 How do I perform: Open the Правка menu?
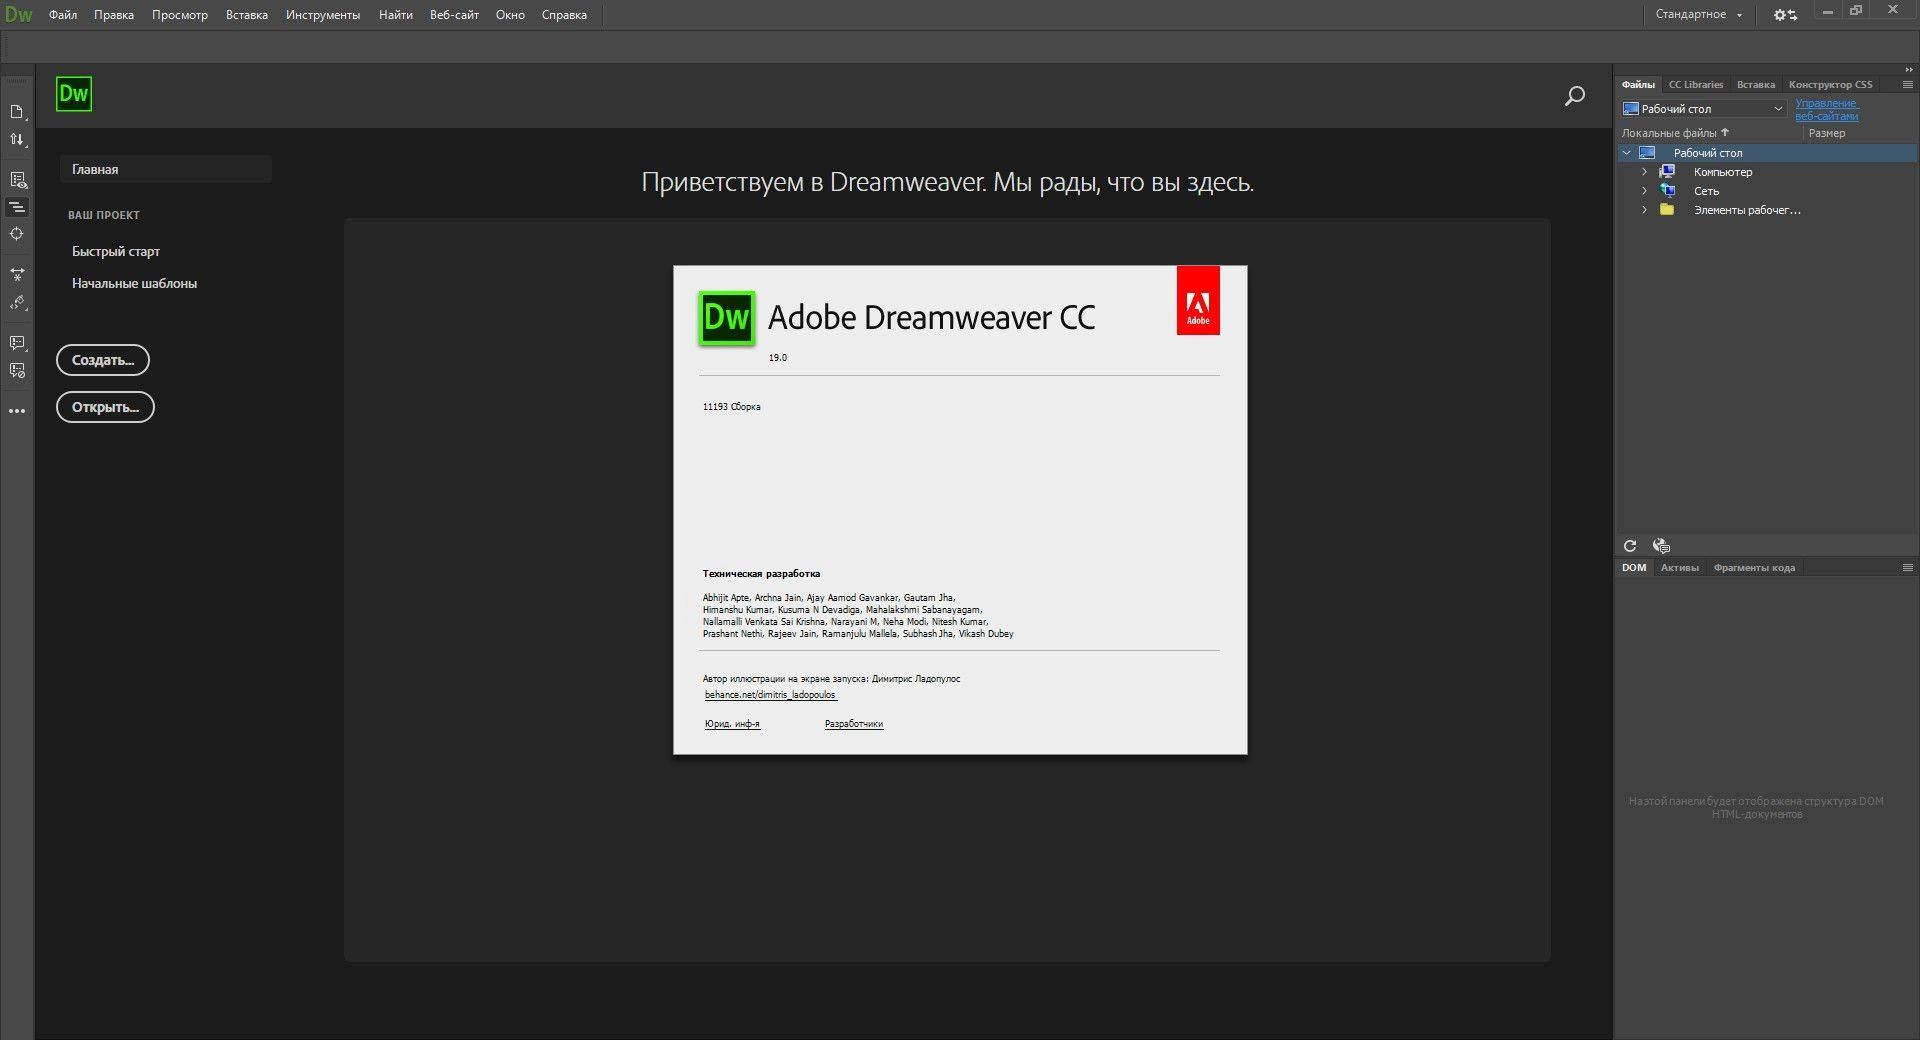(x=114, y=15)
